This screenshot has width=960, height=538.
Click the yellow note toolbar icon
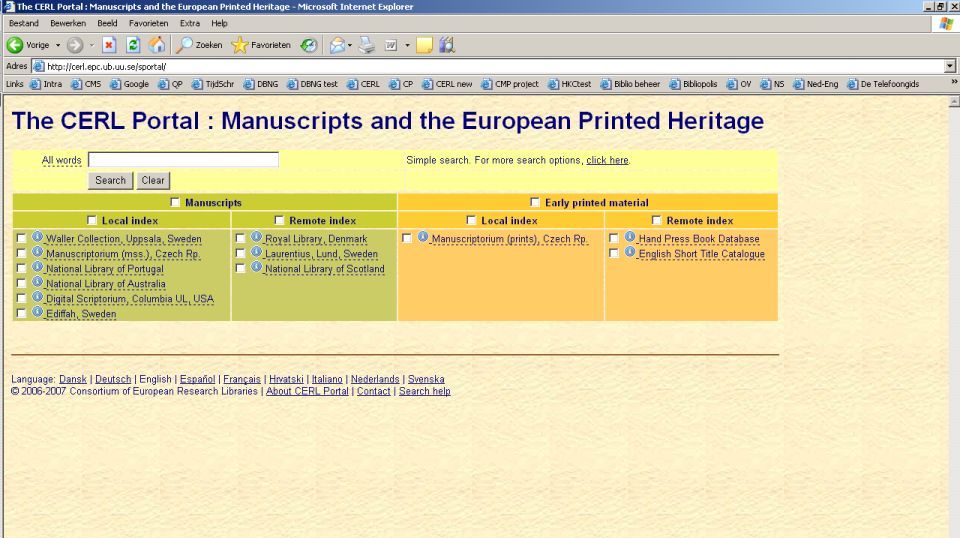[x=424, y=45]
